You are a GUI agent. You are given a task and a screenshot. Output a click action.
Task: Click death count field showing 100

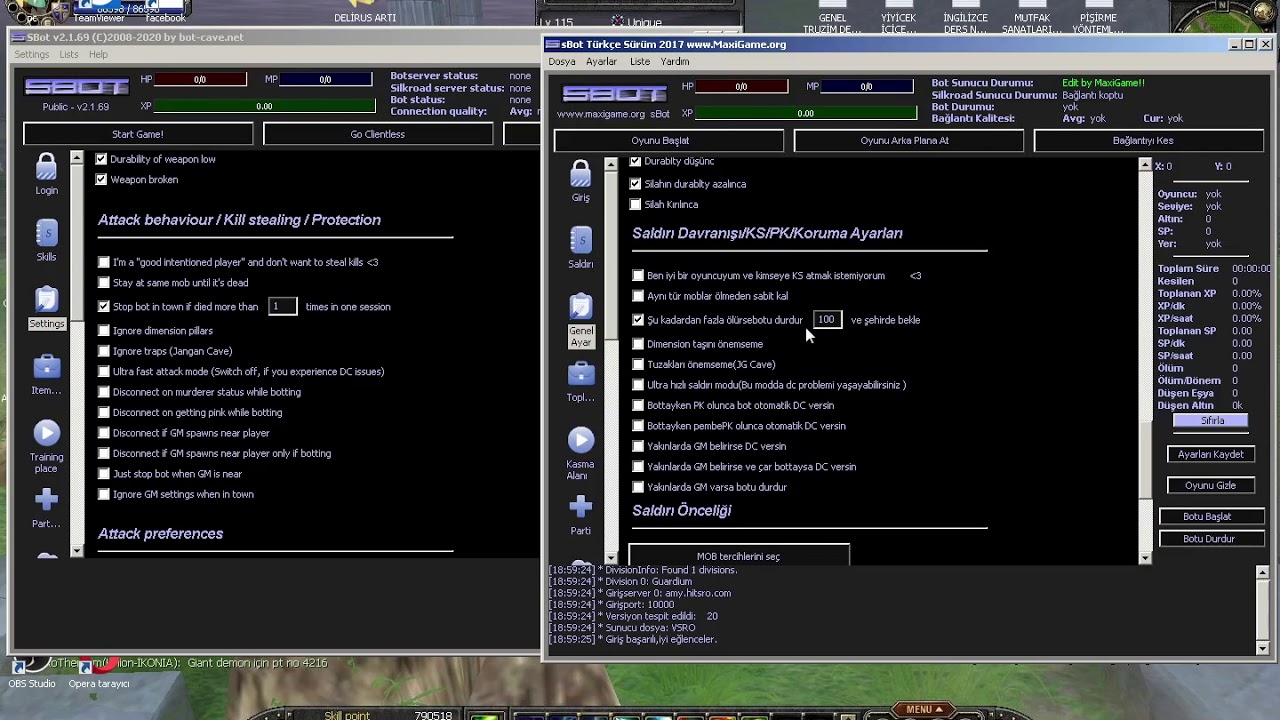click(827, 320)
